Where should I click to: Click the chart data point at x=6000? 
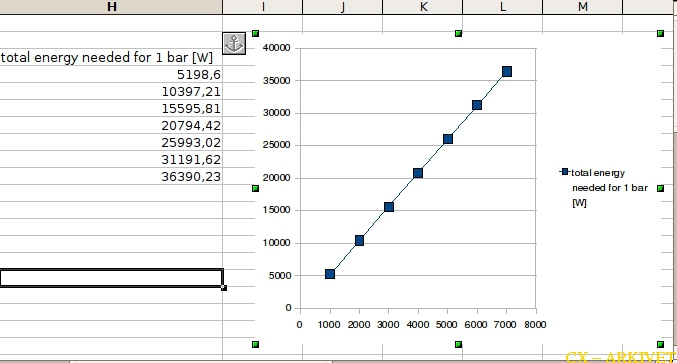click(477, 105)
